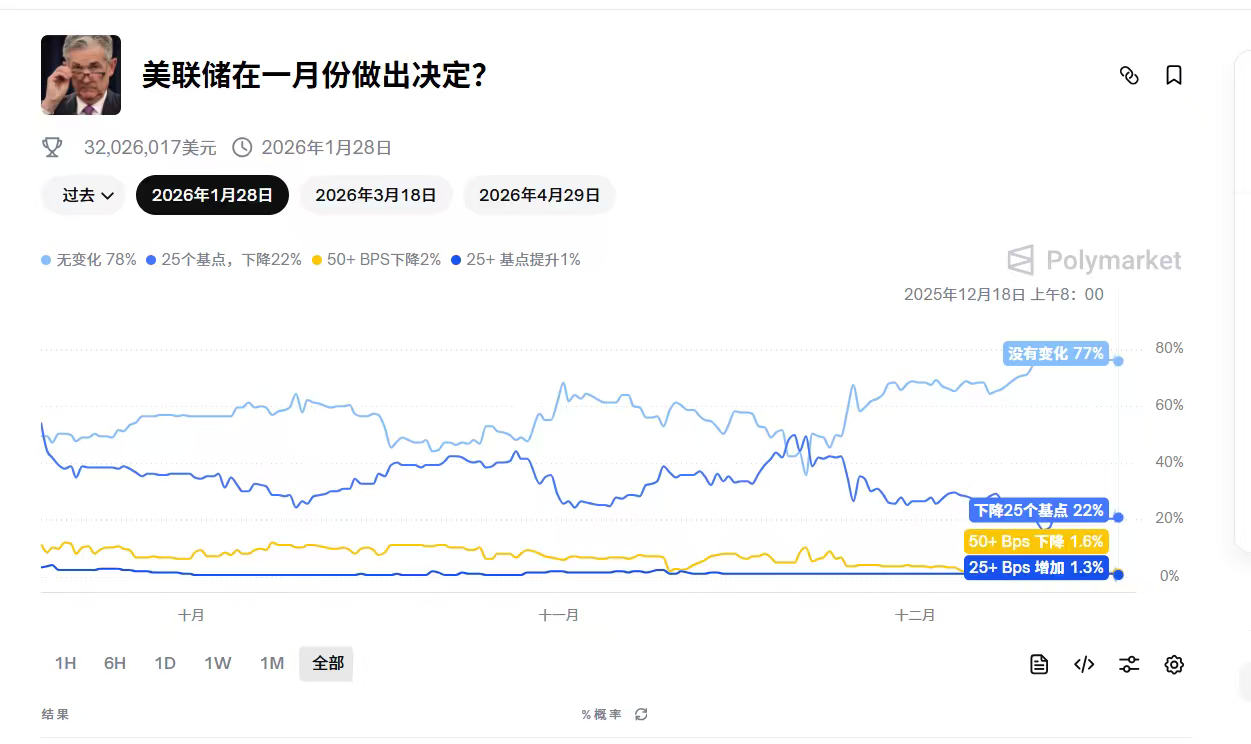The image size is (1251, 744).
Task: Set chart range to 1W
Action: tap(218, 663)
